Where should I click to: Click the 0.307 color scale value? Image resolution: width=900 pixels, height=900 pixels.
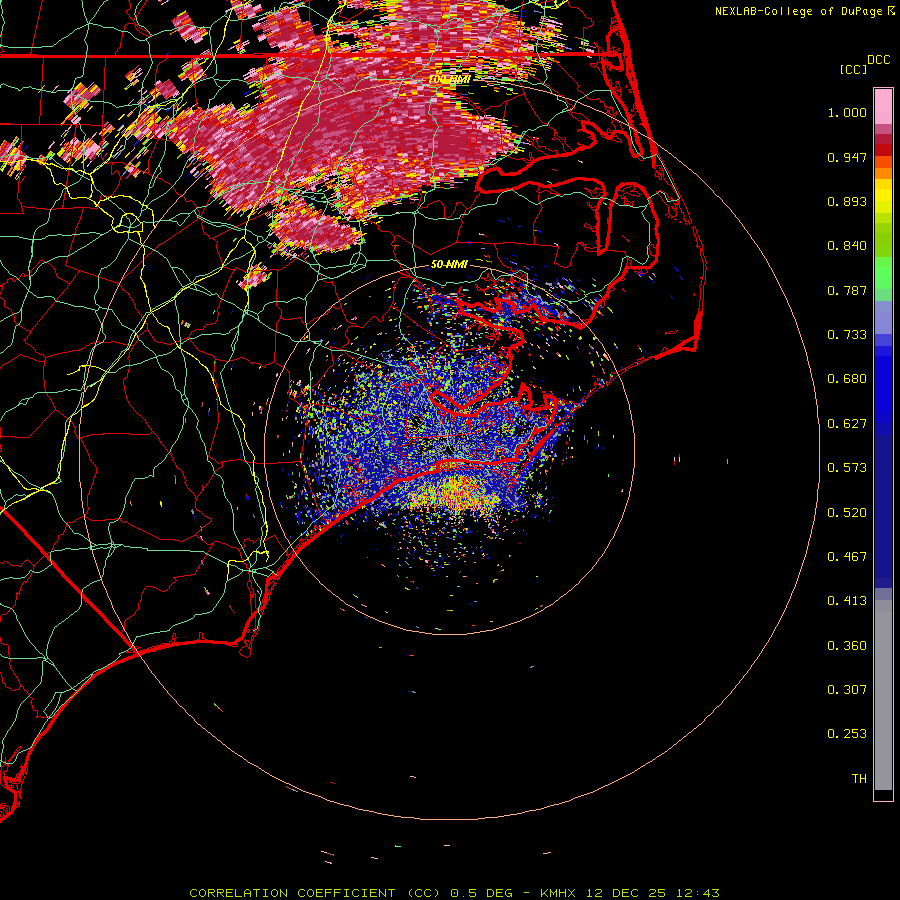tap(847, 690)
